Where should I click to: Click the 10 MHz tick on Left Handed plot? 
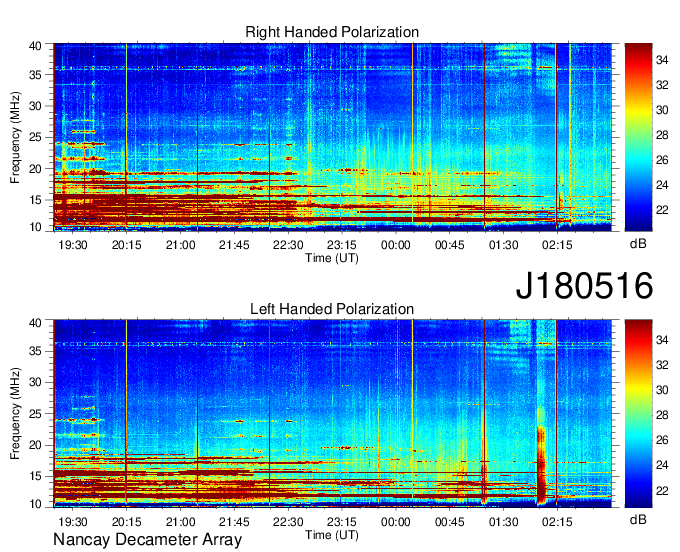35,504
